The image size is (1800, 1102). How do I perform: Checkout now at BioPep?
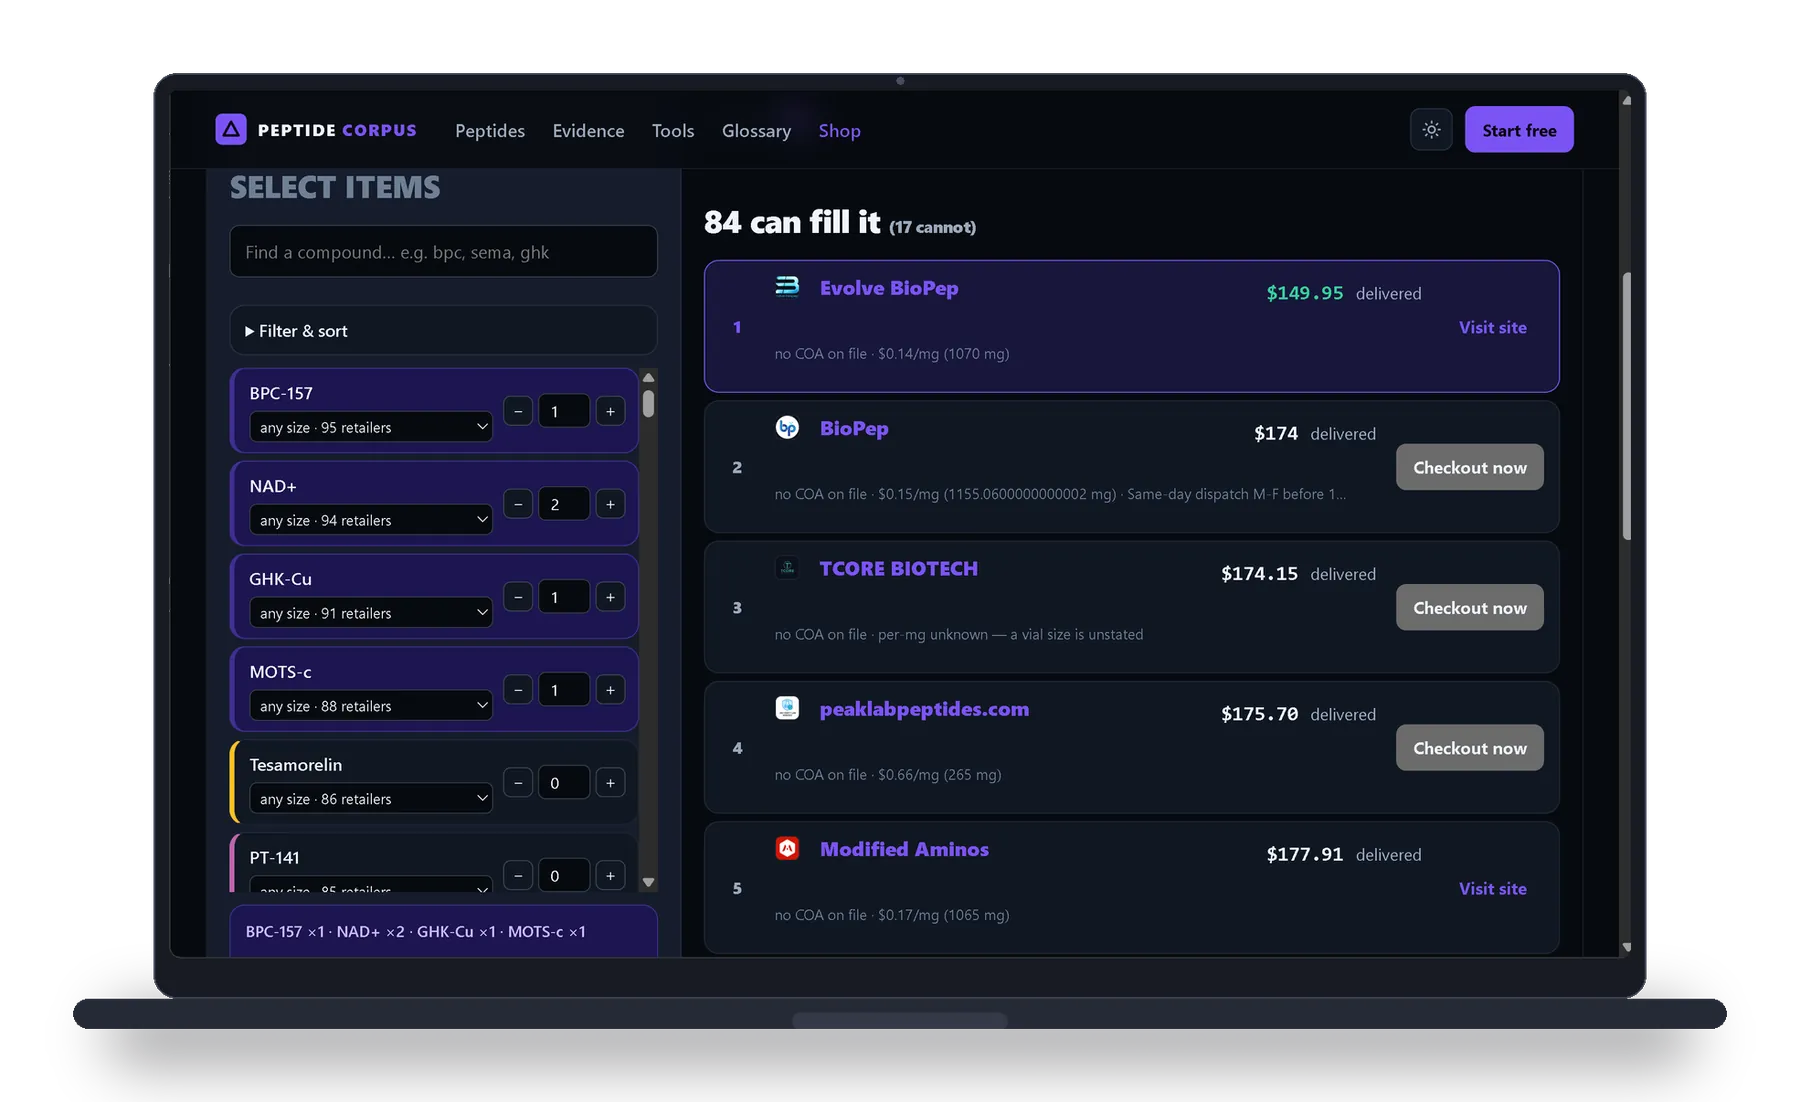pos(1469,467)
